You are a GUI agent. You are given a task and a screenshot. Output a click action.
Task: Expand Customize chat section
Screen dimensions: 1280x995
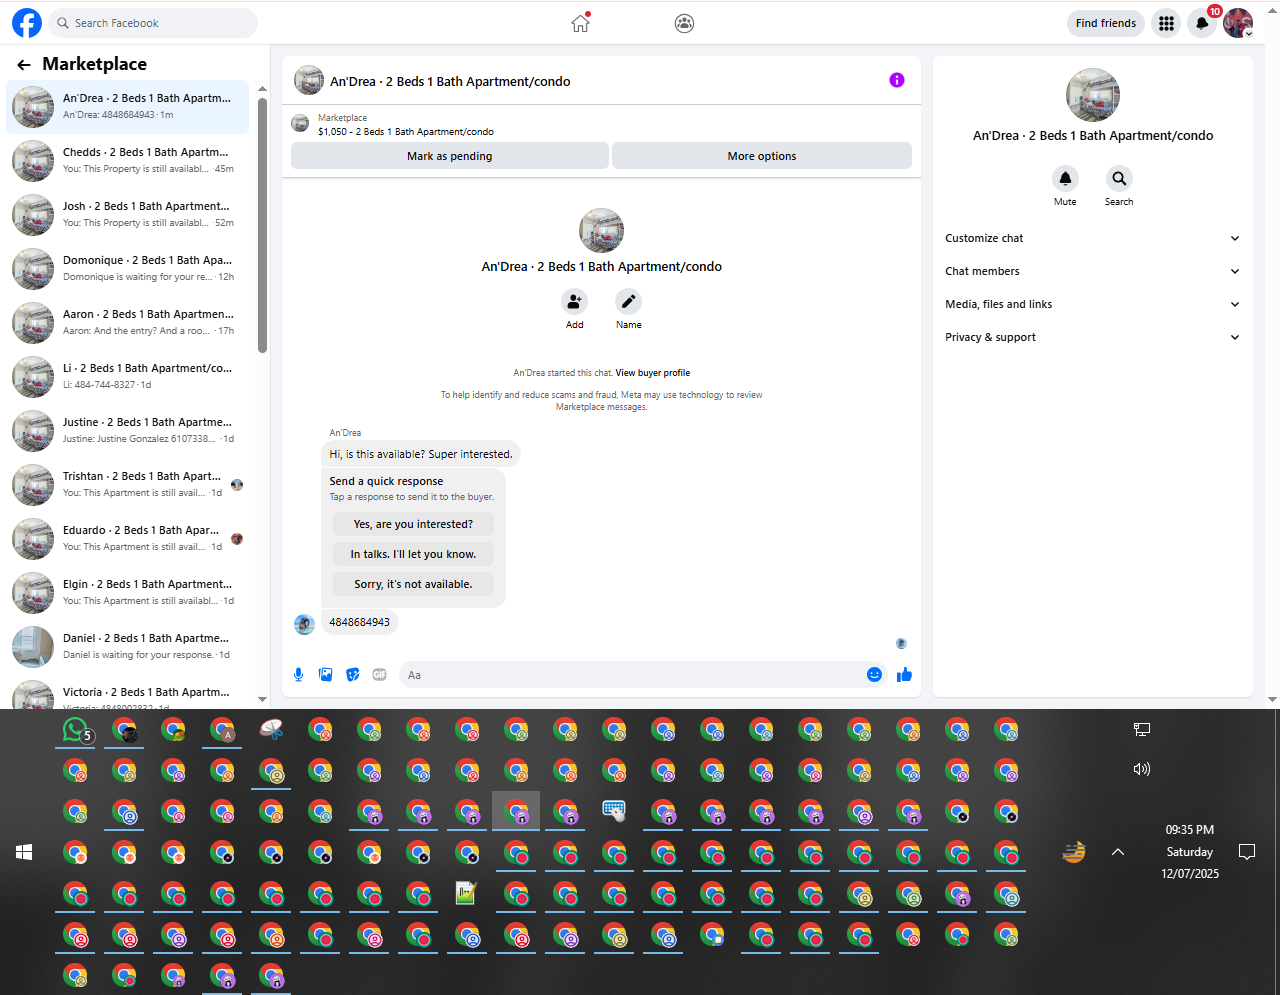point(1093,238)
